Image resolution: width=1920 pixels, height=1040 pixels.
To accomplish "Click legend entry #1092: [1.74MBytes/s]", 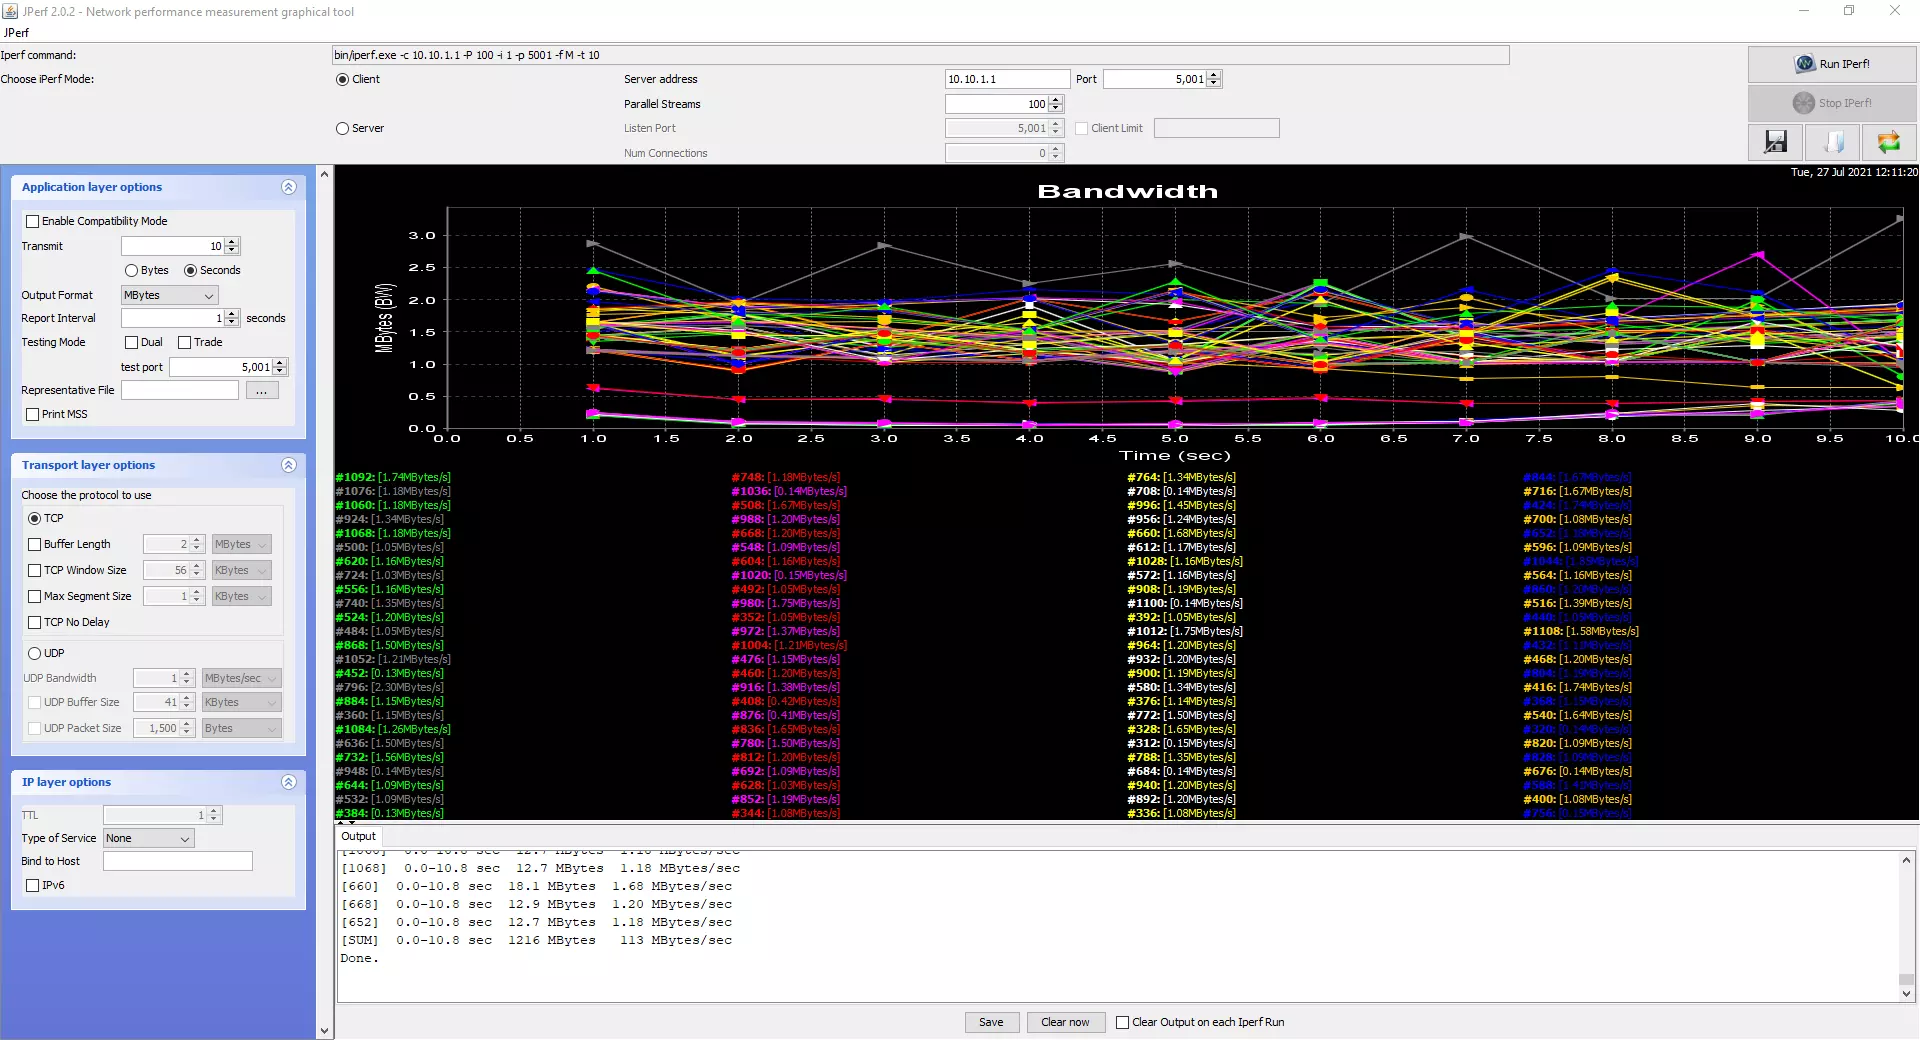I will tap(393, 477).
